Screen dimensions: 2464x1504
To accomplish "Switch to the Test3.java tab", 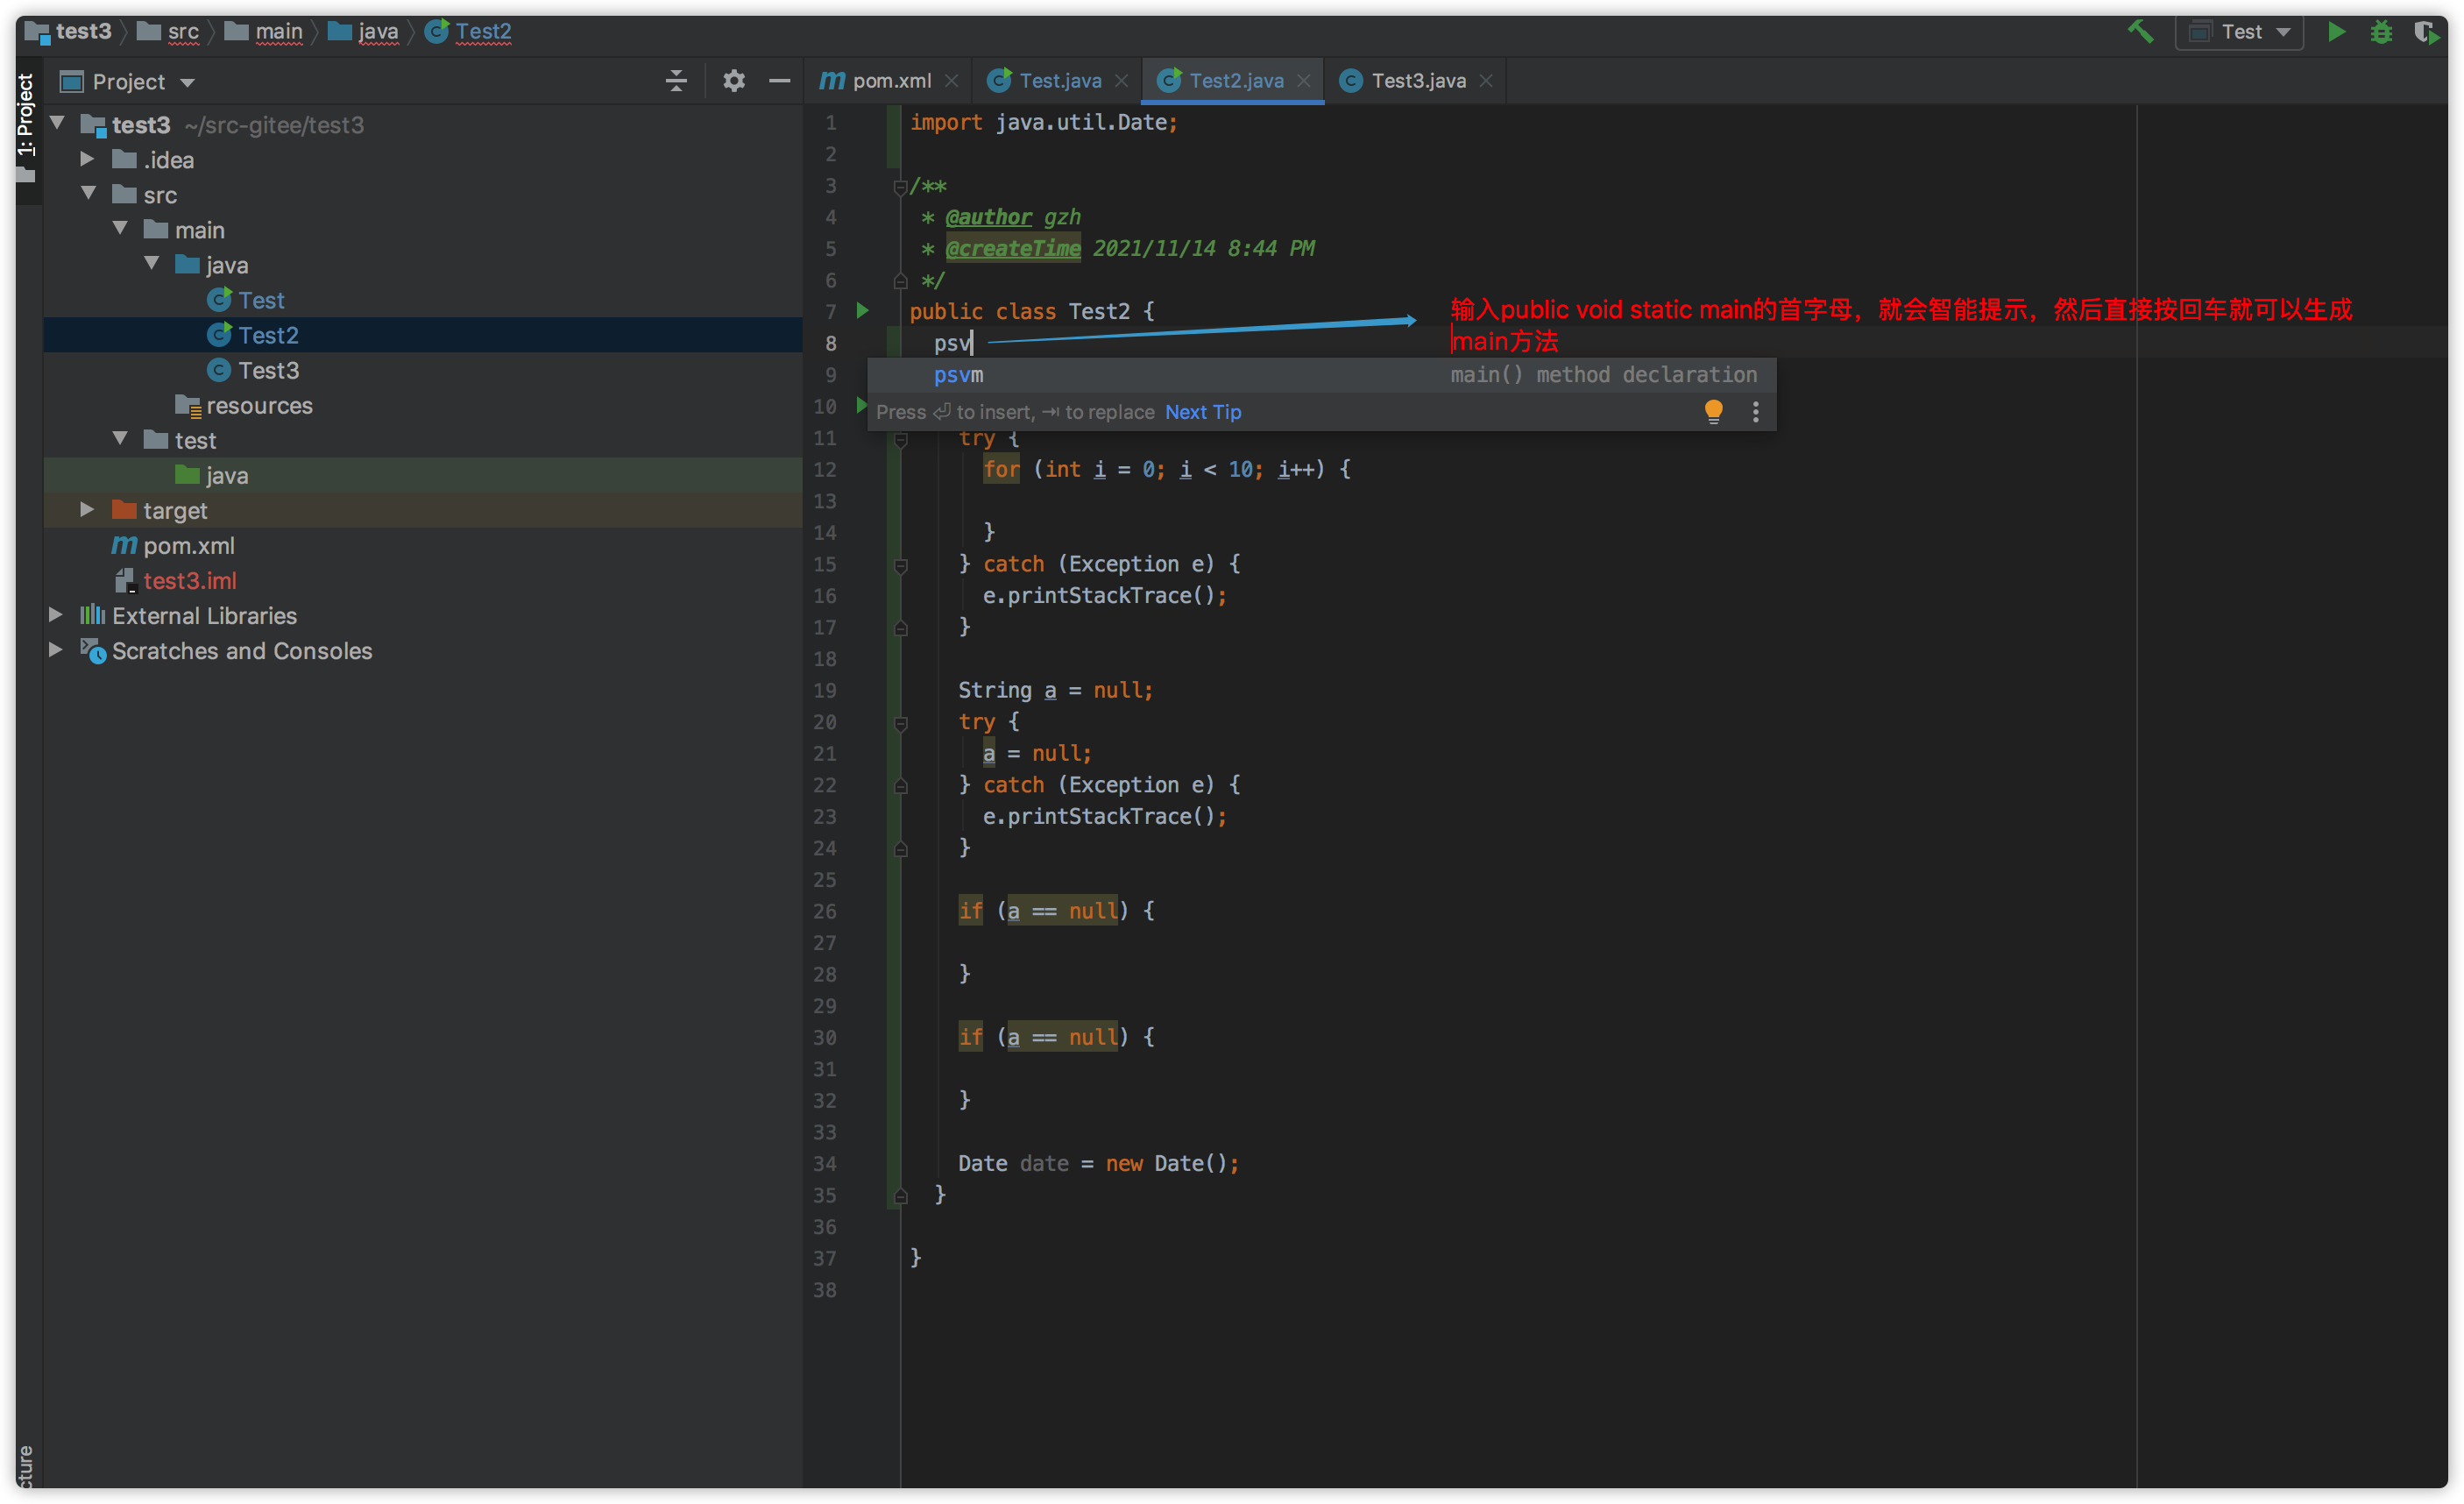I will coord(1417,81).
